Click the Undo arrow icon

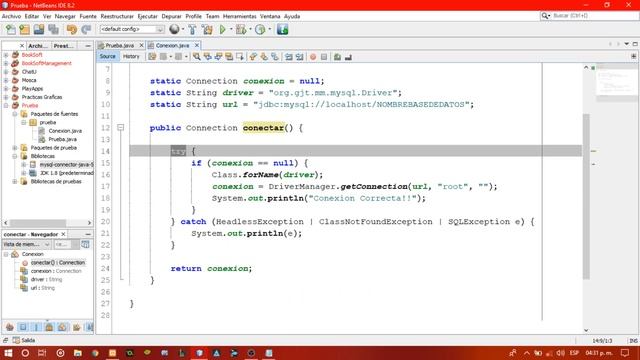pos(71,29)
